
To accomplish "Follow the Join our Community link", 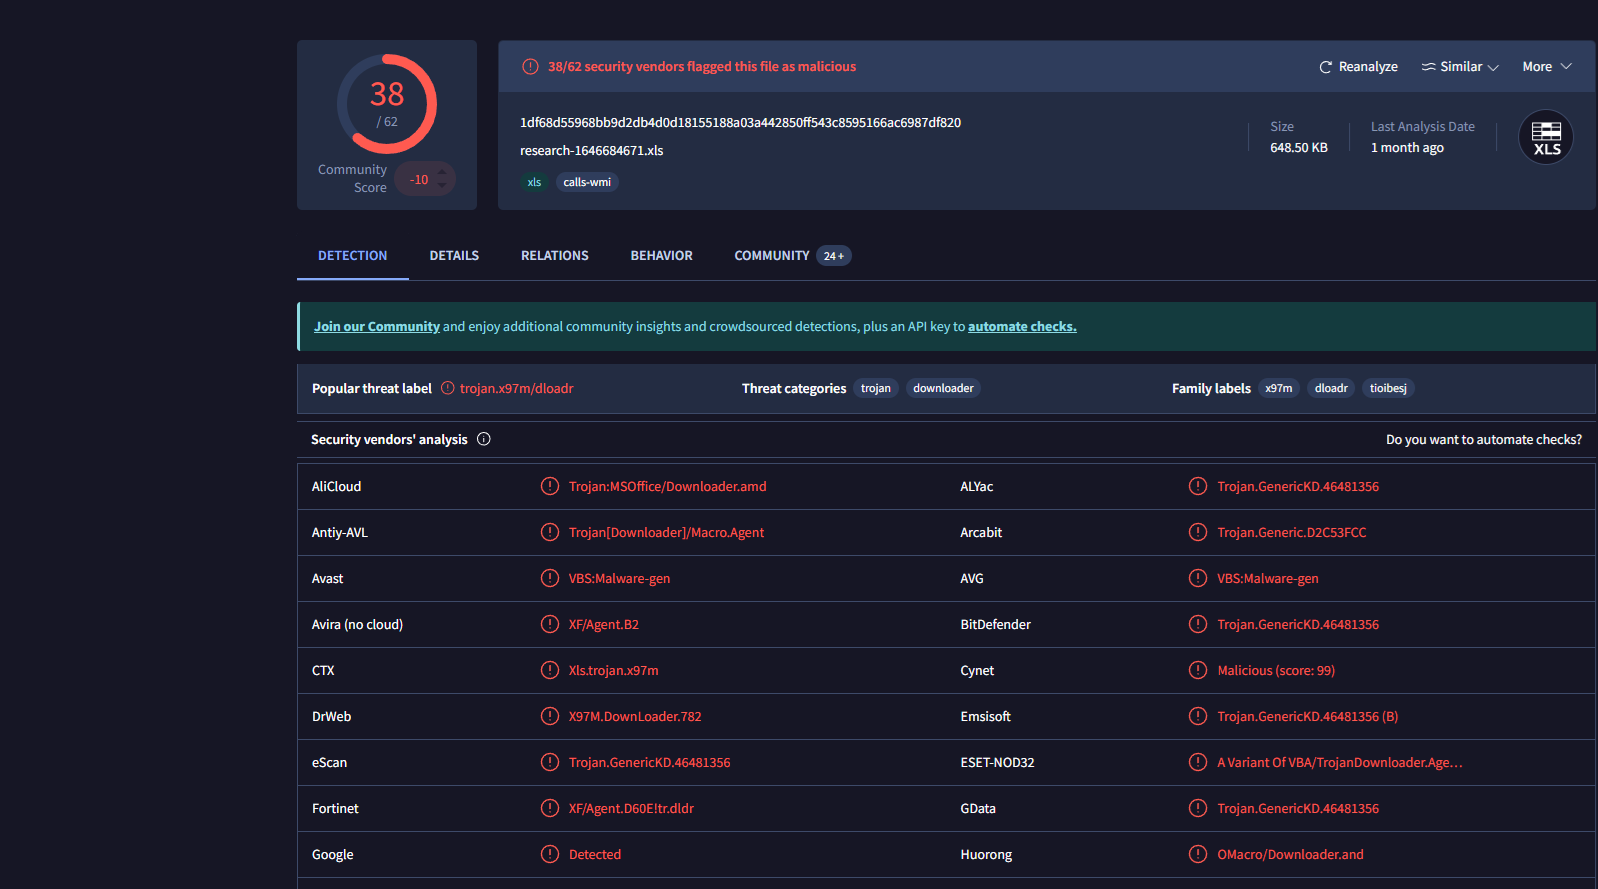I will pyautogui.click(x=377, y=327).
